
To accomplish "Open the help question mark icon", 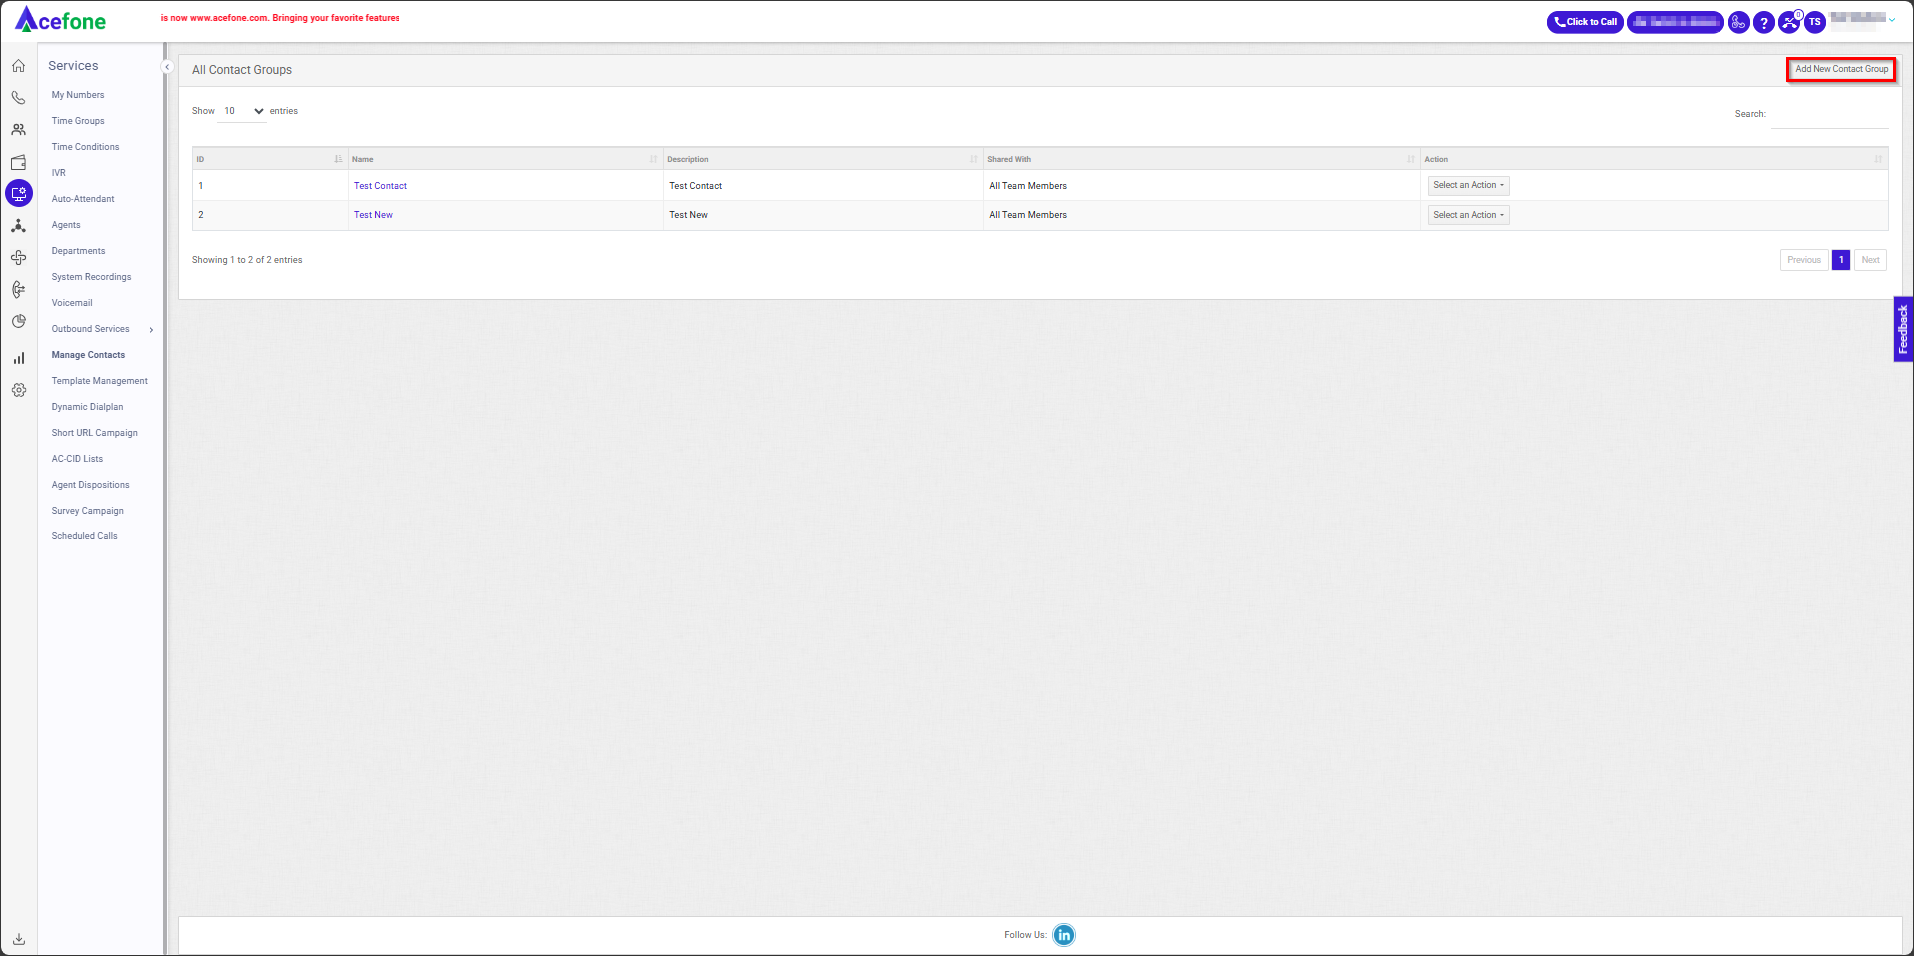I will (1764, 22).
